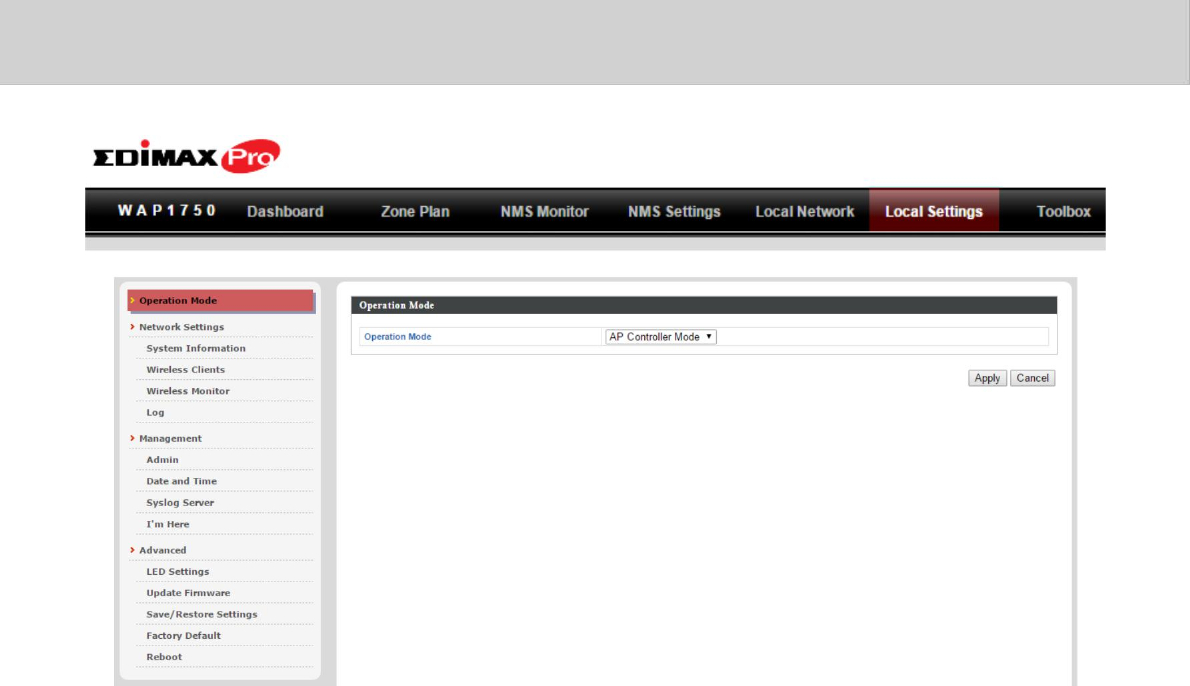Open System Information page
This screenshot has width=1190, height=686.
coord(196,348)
